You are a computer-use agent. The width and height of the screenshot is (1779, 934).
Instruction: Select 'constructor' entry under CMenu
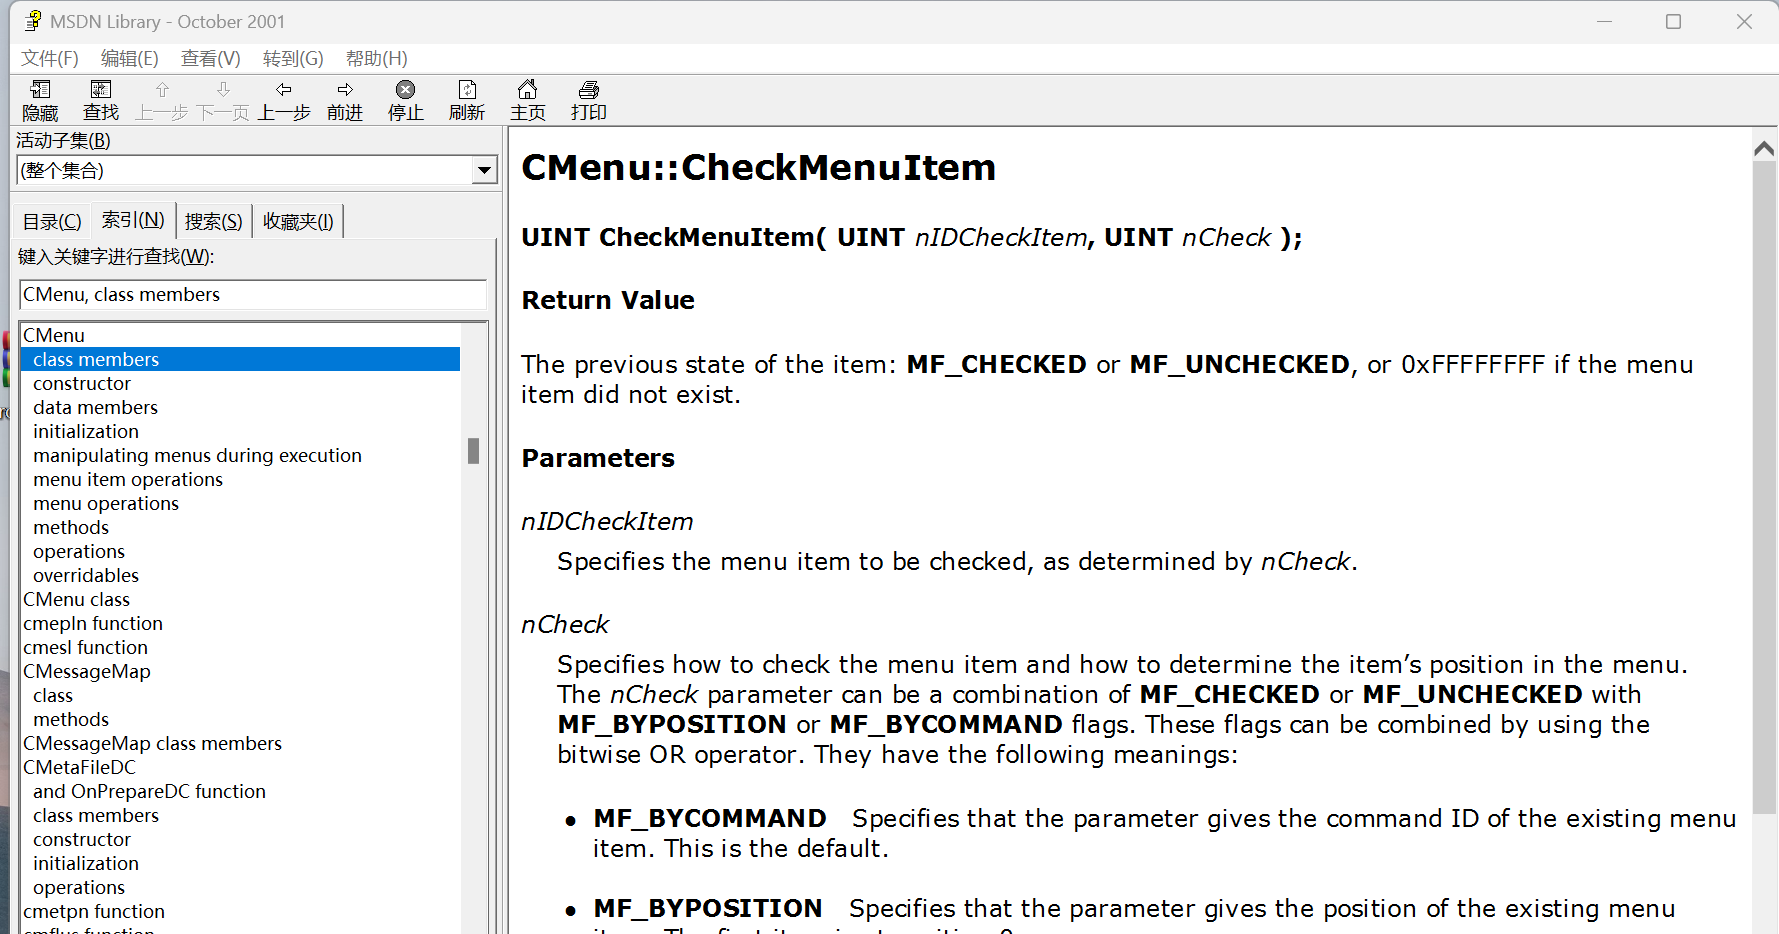(82, 383)
